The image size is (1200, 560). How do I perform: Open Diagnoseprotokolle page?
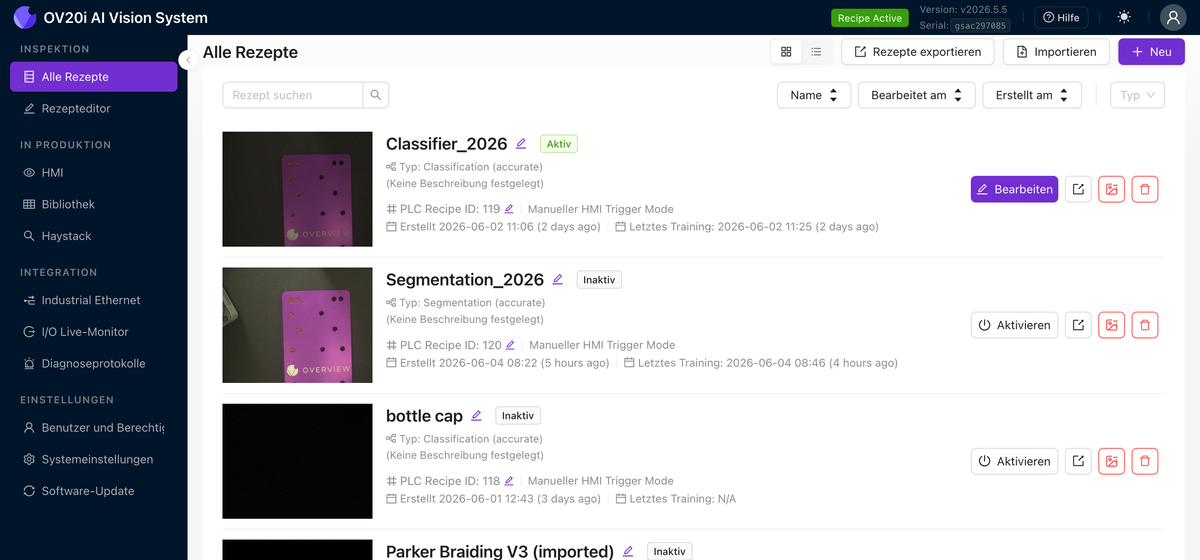tap(94, 364)
